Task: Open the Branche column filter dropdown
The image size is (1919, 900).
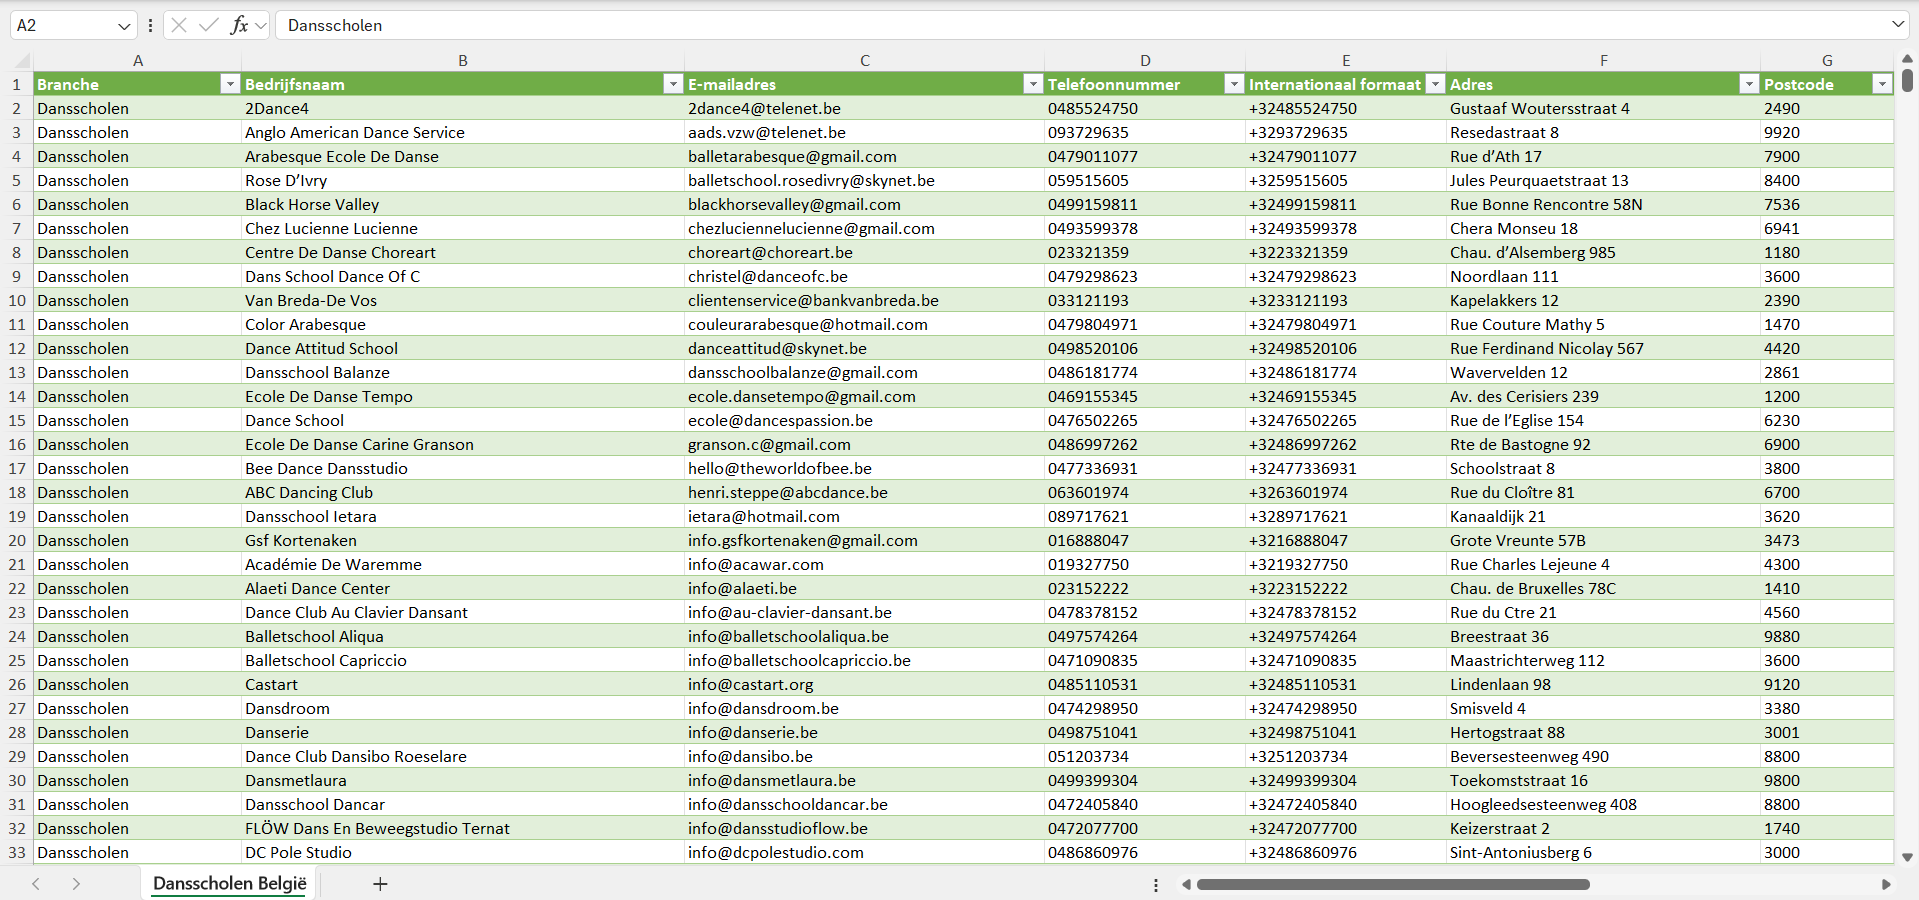Action: (230, 85)
